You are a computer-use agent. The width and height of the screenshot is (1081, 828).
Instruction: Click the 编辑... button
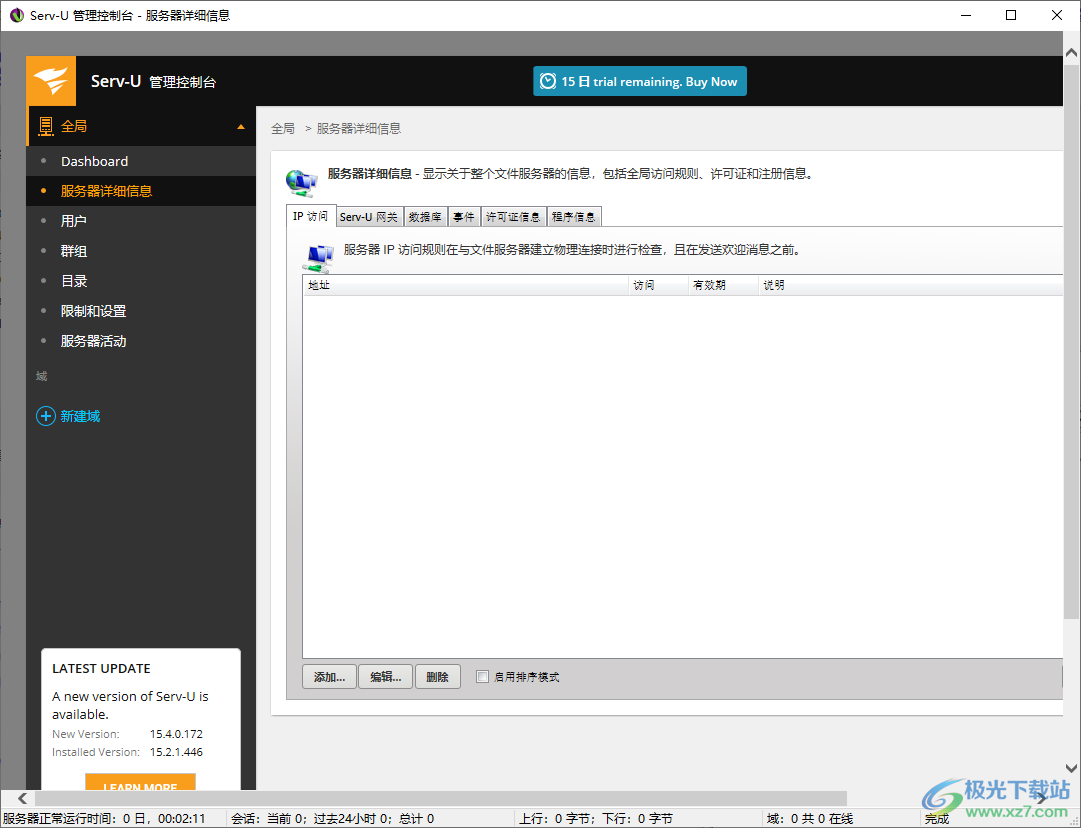coord(385,677)
